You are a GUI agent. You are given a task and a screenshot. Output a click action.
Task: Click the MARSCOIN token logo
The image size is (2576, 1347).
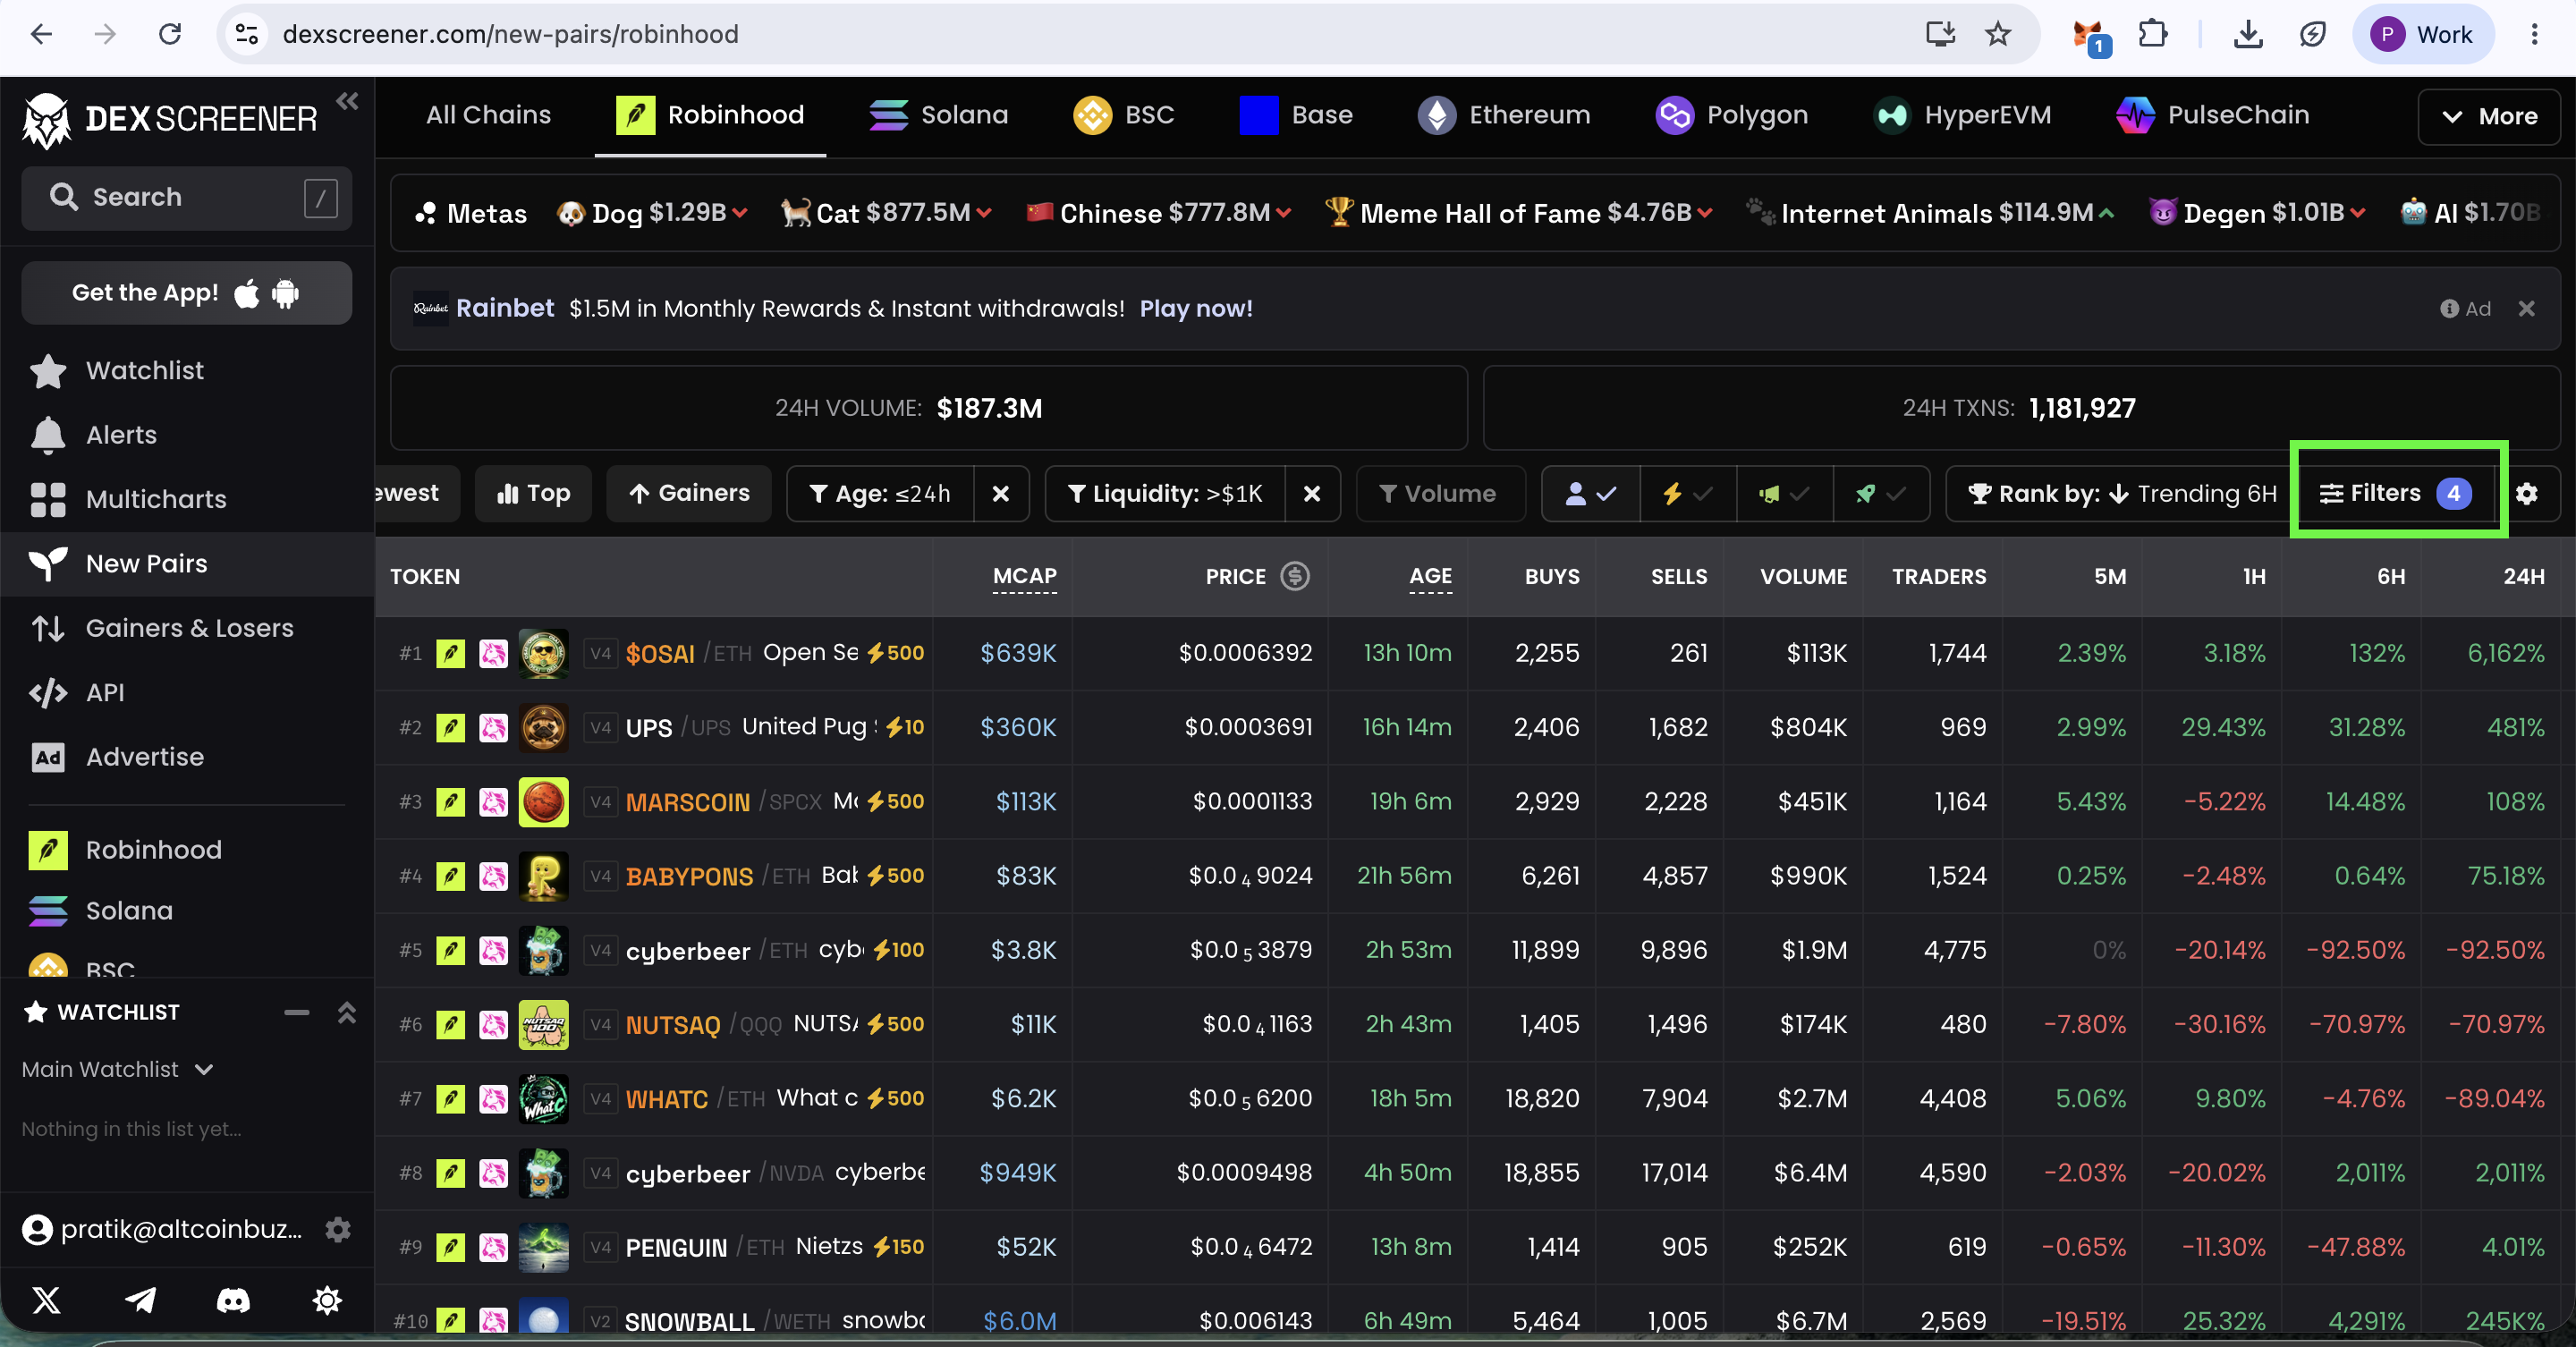(544, 802)
